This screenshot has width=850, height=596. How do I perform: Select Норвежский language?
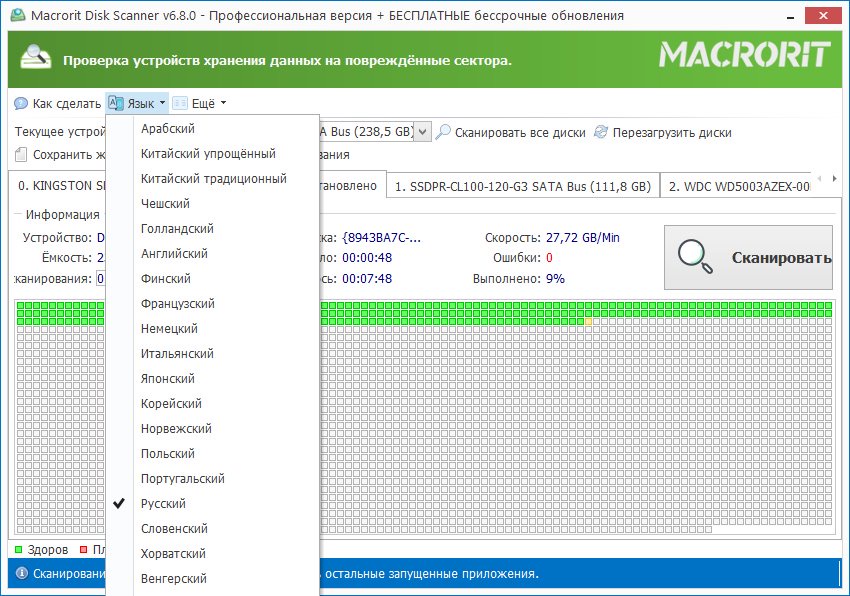(212, 428)
